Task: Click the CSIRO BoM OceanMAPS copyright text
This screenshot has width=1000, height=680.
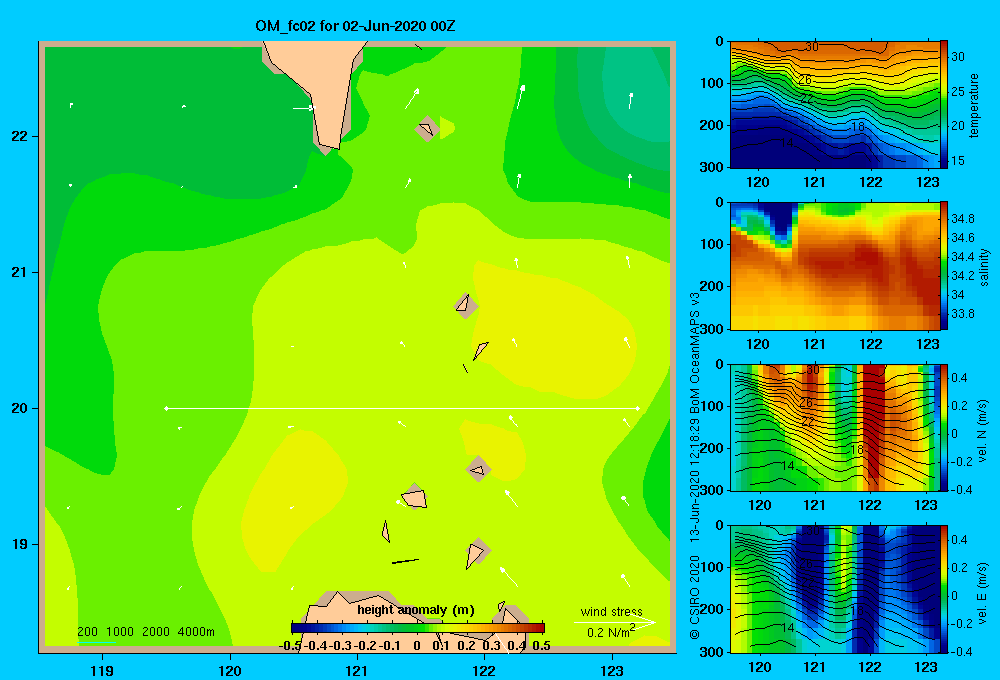Action: (x=695, y=466)
